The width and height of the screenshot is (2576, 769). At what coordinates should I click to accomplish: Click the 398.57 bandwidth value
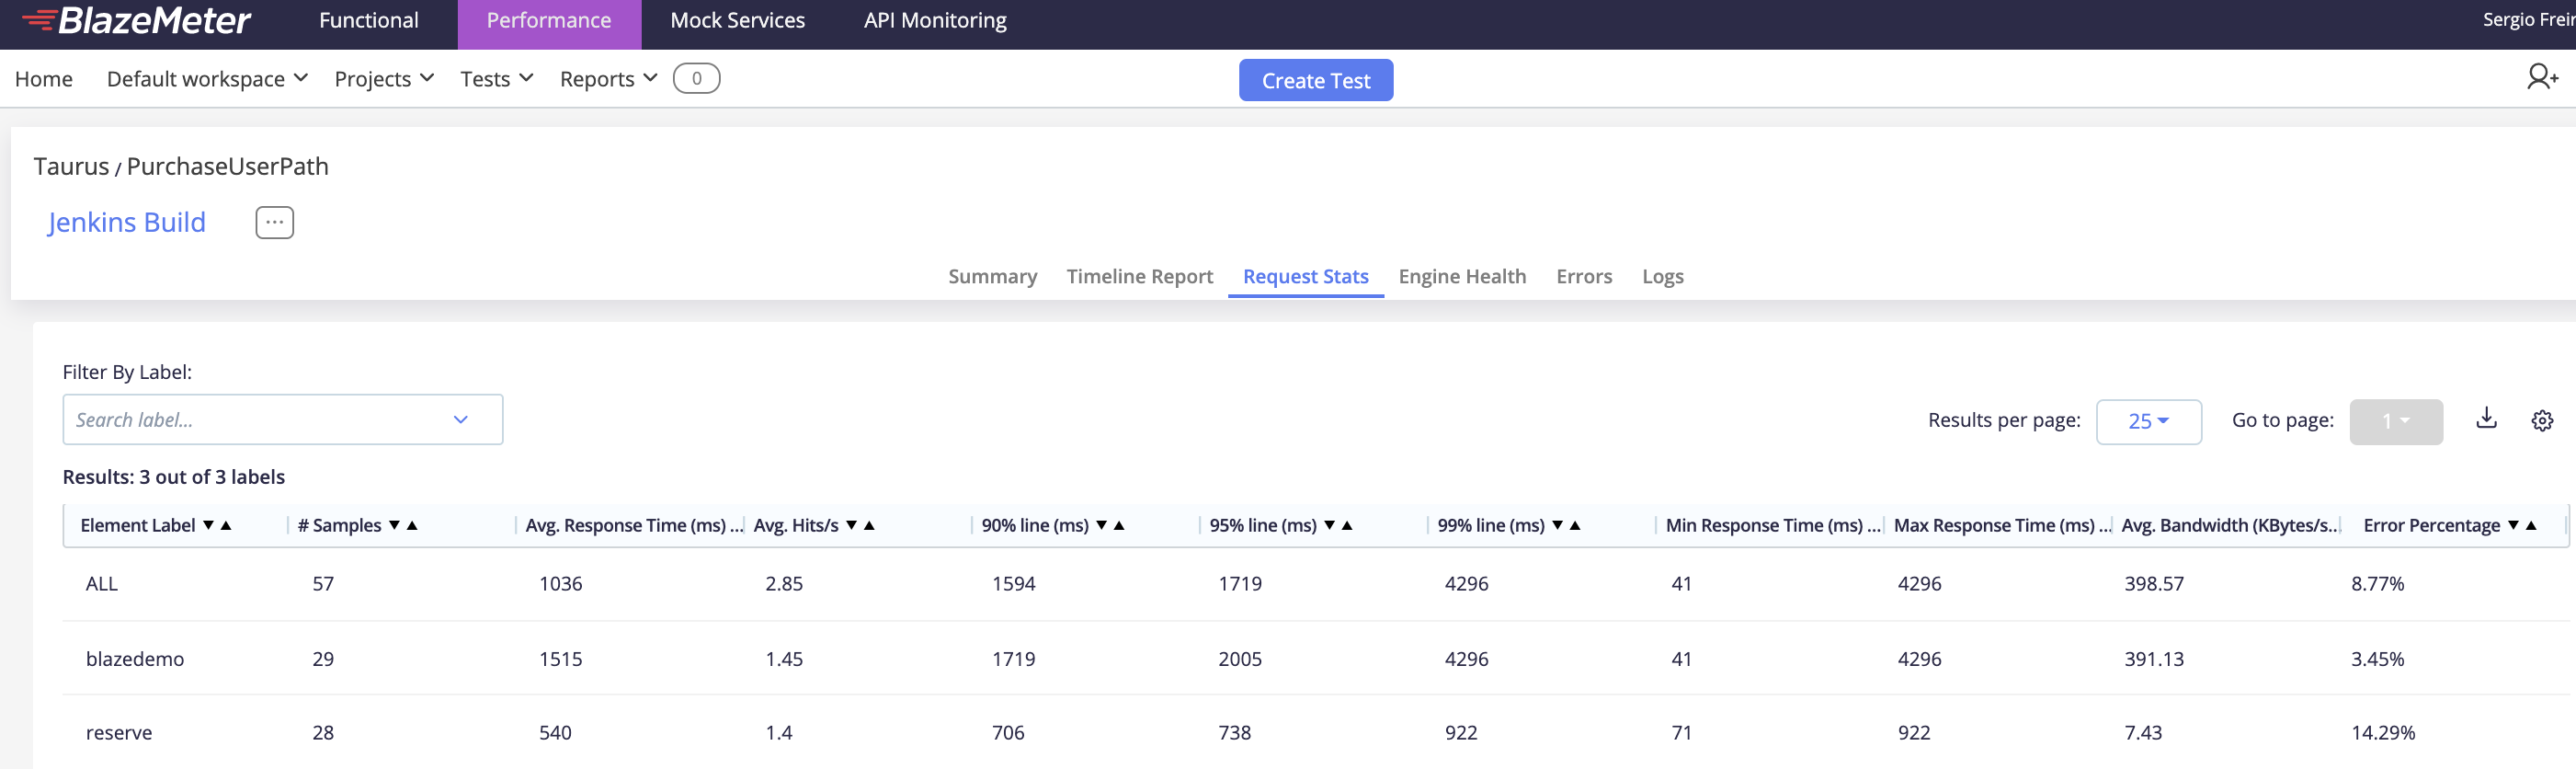pyautogui.click(x=2154, y=584)
